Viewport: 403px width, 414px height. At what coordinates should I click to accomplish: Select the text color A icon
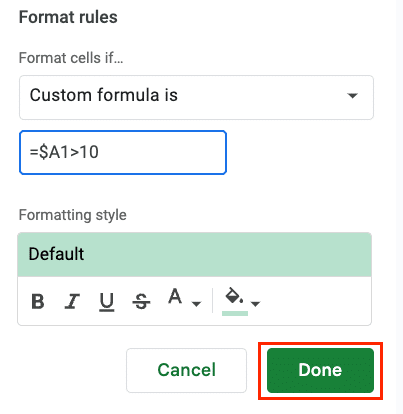coord(175,297)
